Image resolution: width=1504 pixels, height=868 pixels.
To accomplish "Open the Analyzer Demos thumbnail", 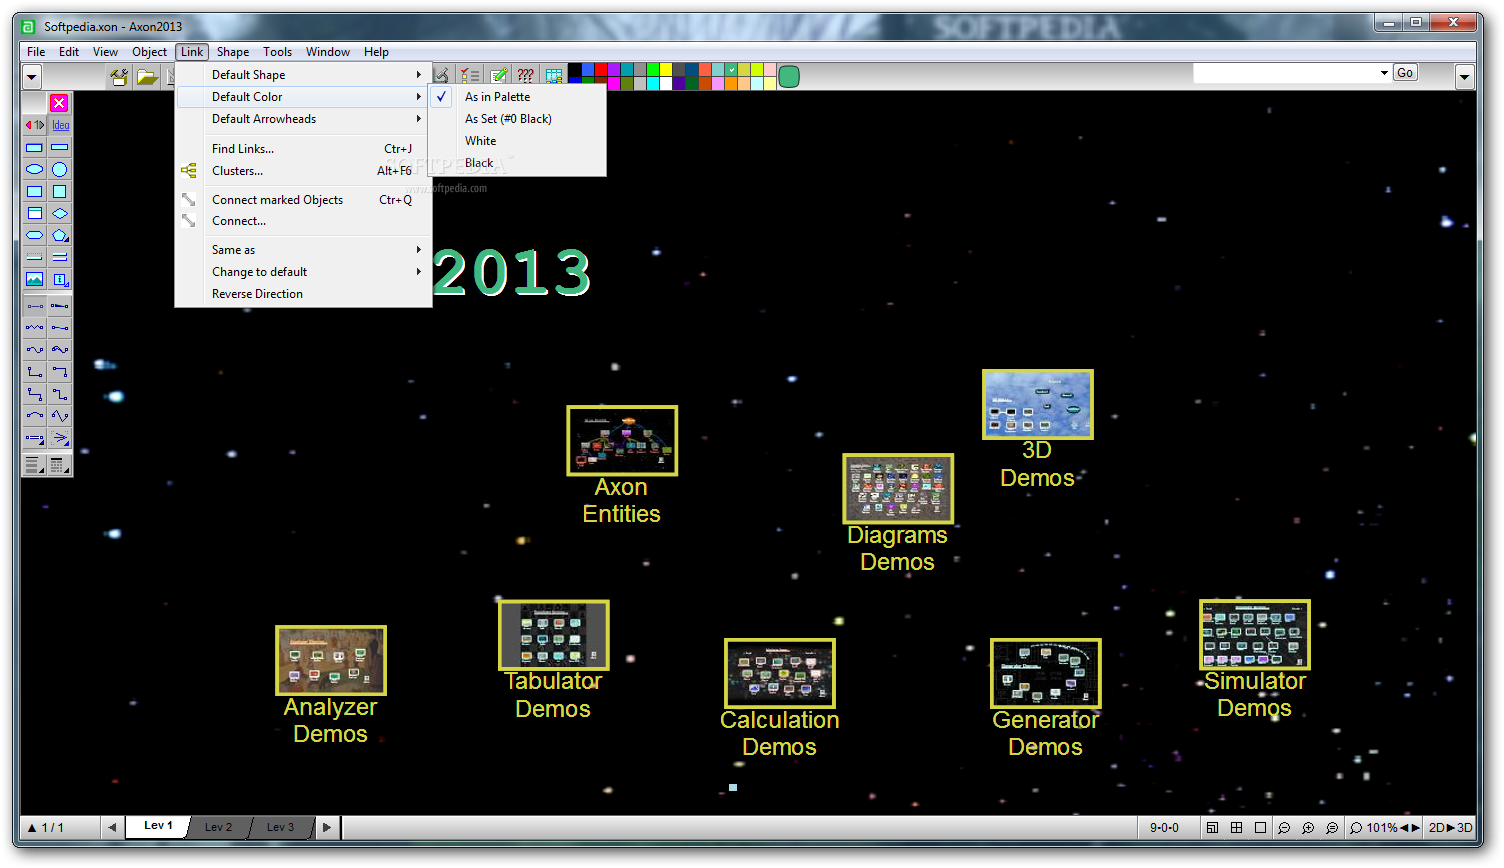I will (331, 660).
